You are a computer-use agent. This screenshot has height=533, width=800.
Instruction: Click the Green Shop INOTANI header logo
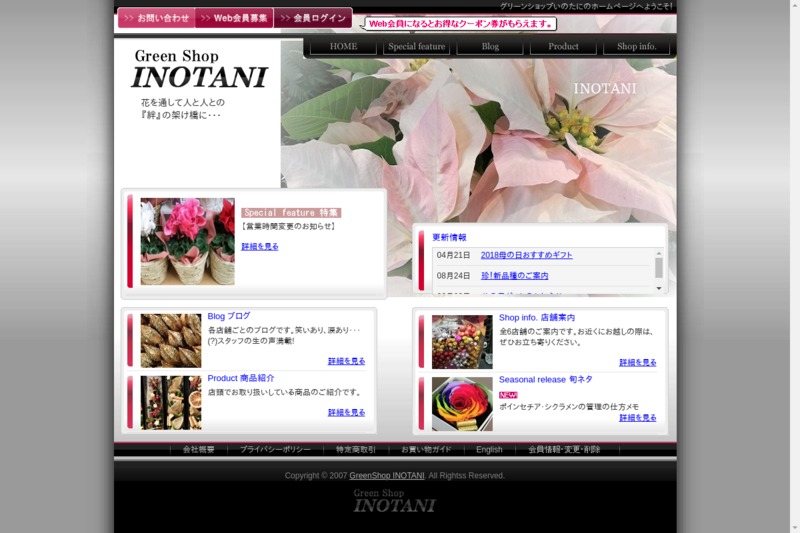click(199, 69)
